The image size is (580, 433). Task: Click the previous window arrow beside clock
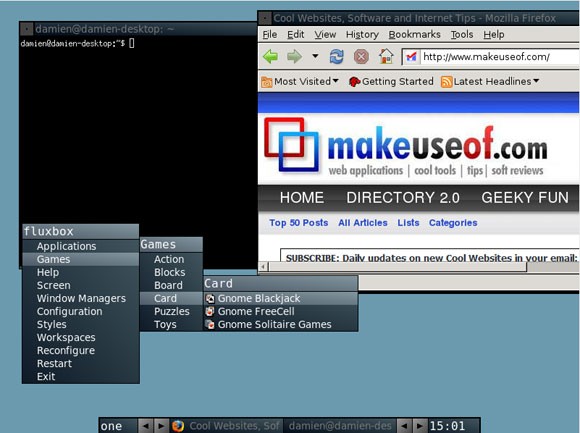tap(404, 426)
